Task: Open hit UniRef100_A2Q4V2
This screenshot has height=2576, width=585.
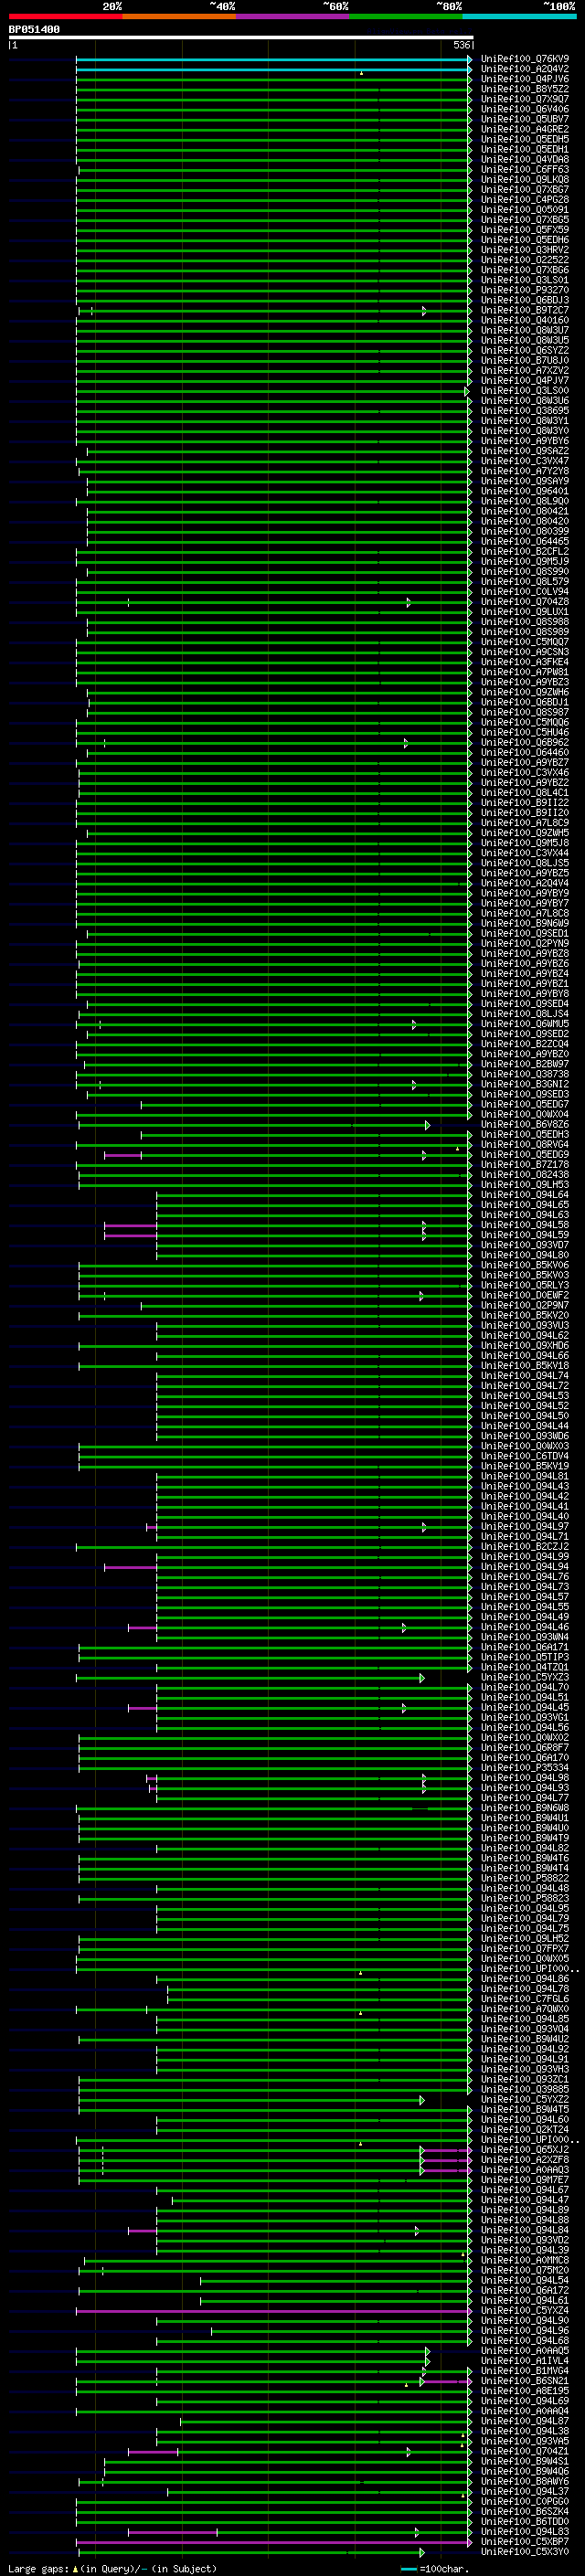Action: [525, 69]
